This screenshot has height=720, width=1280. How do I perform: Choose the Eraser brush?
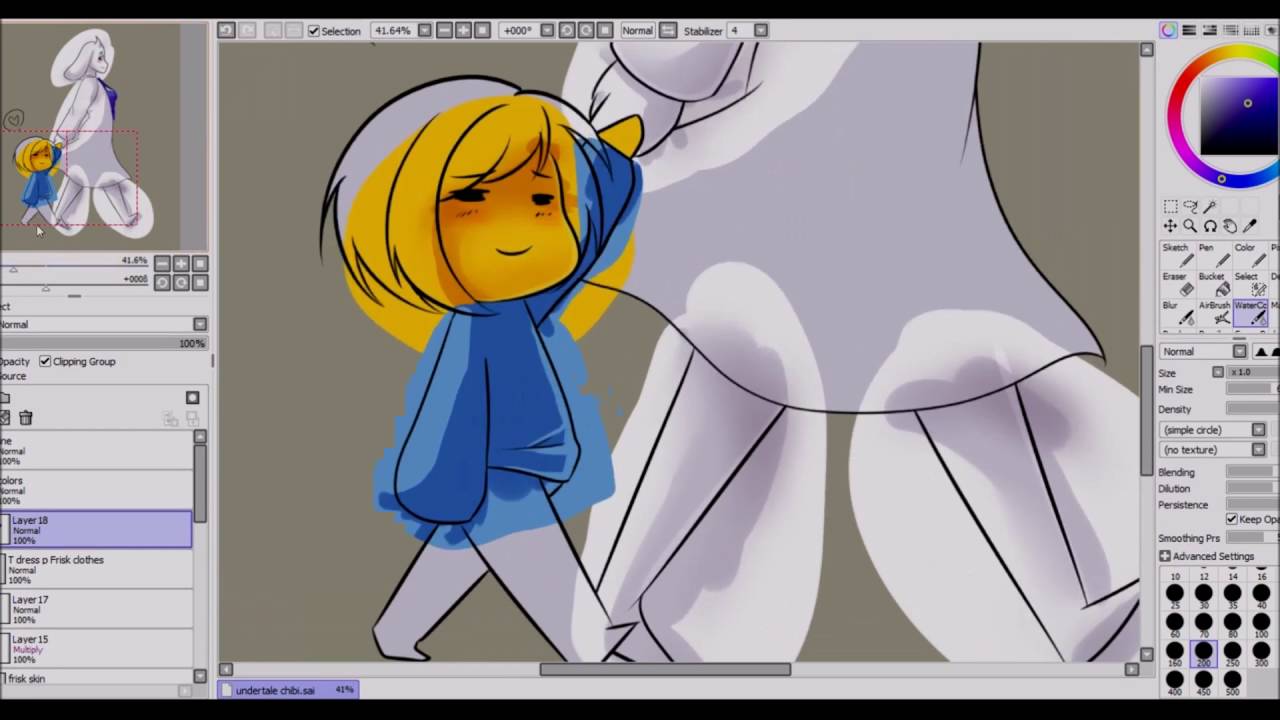point(1177,284)
